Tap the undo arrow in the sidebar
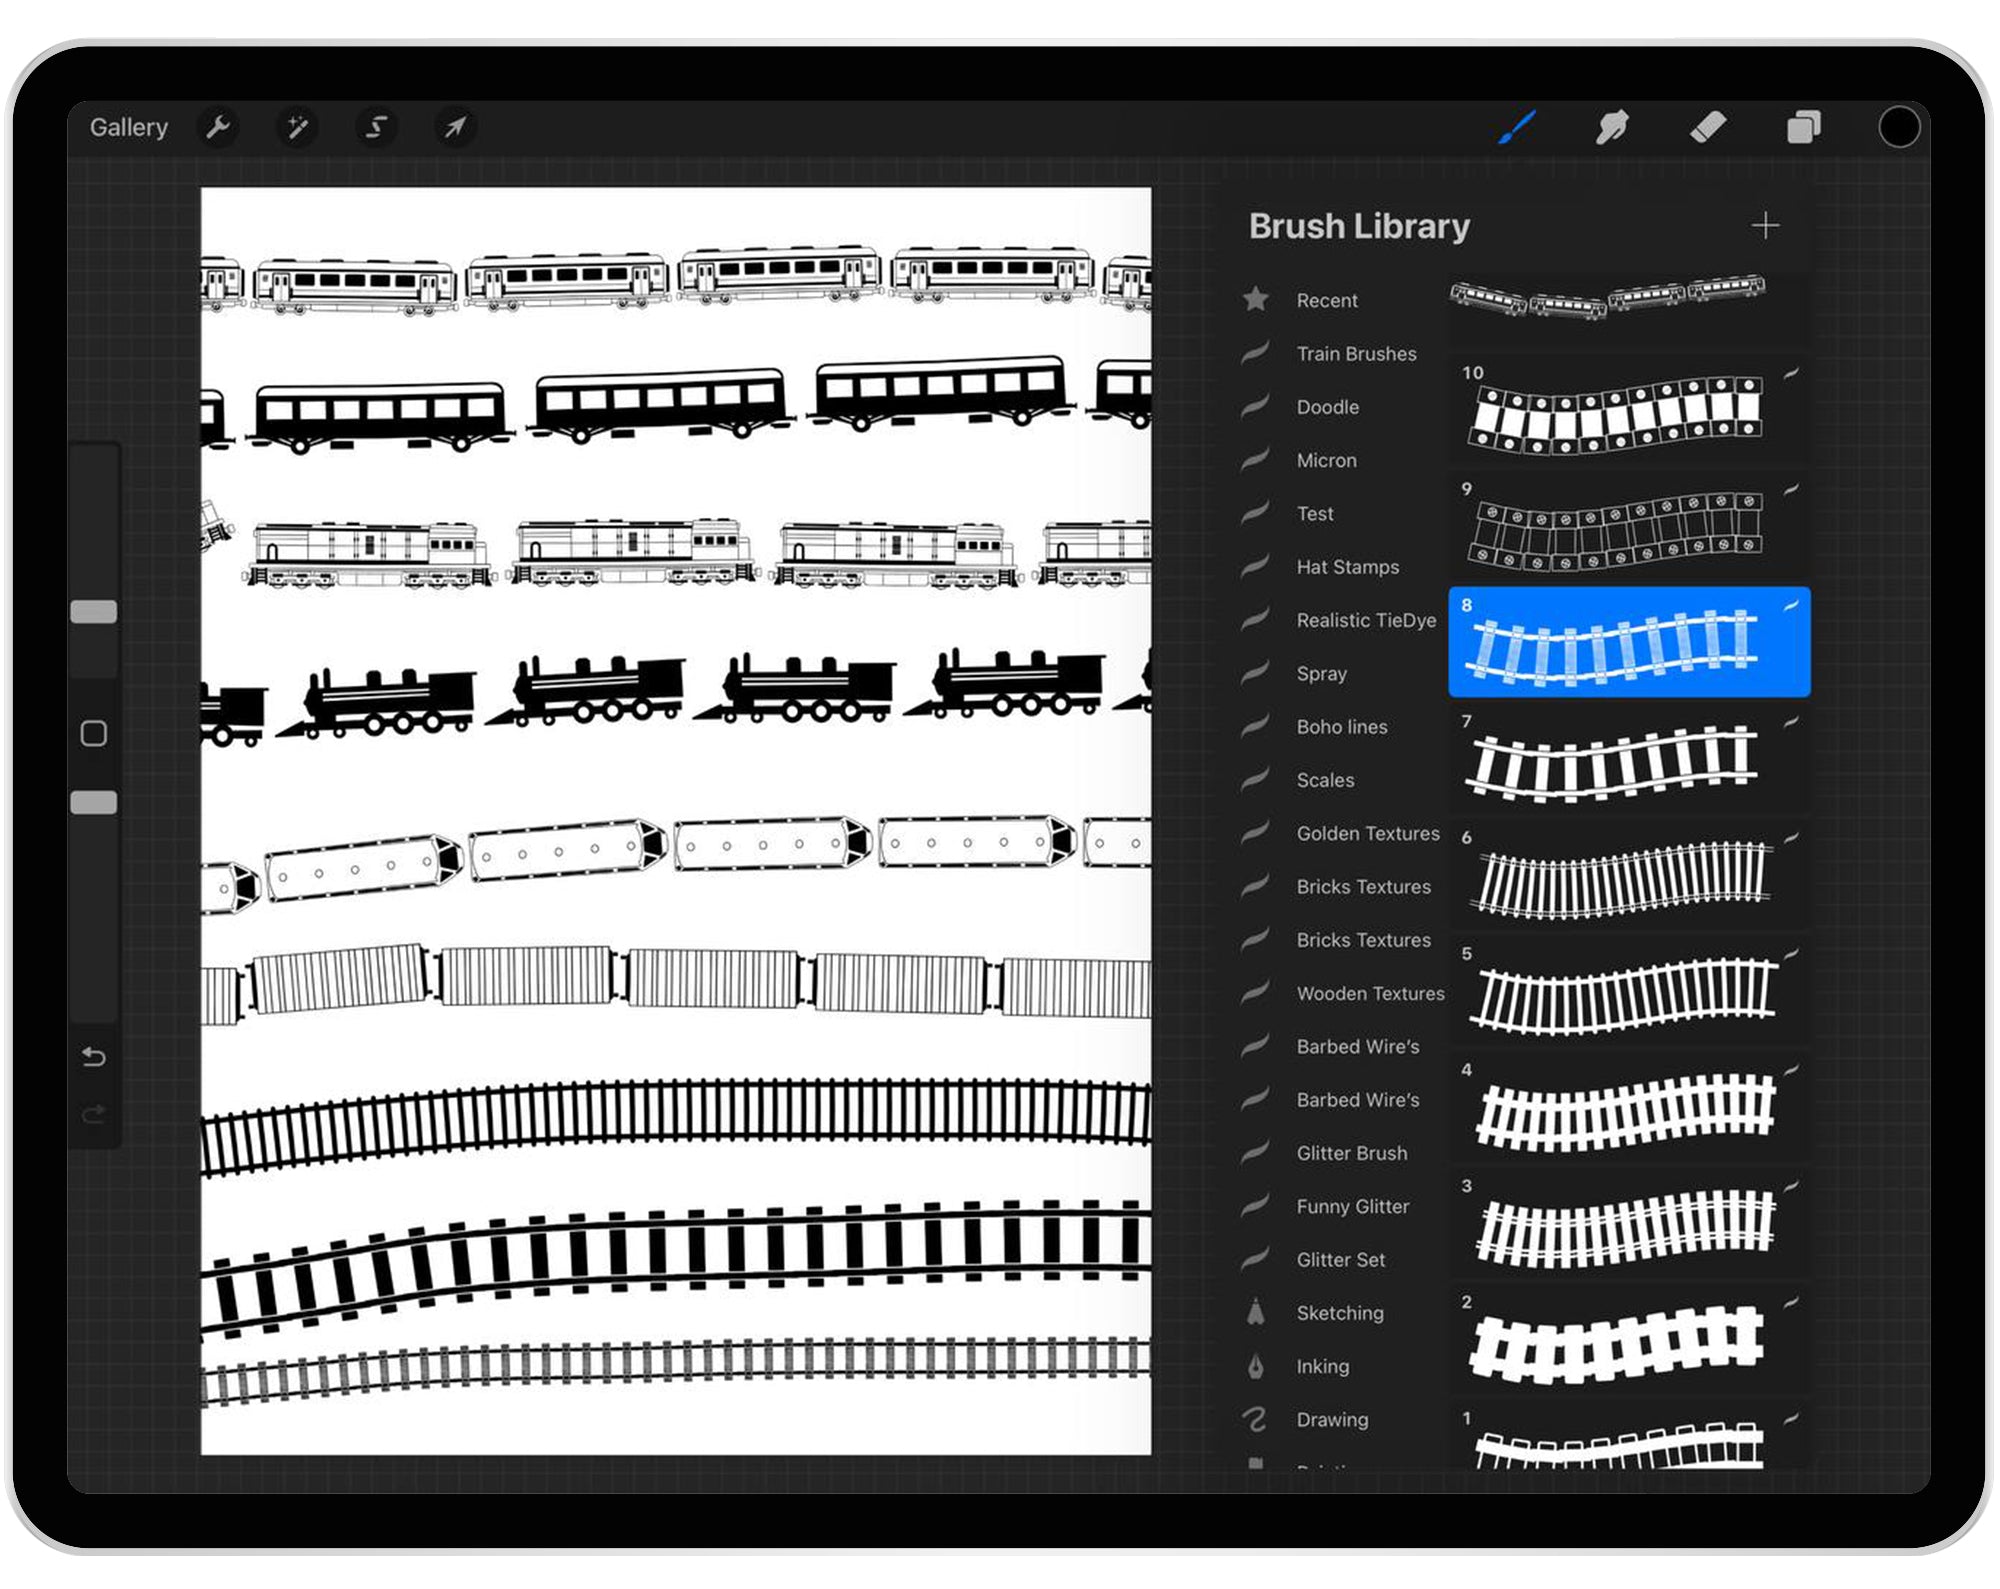Viewport: 2000px width, 1589px height. tap(94, 1057)
